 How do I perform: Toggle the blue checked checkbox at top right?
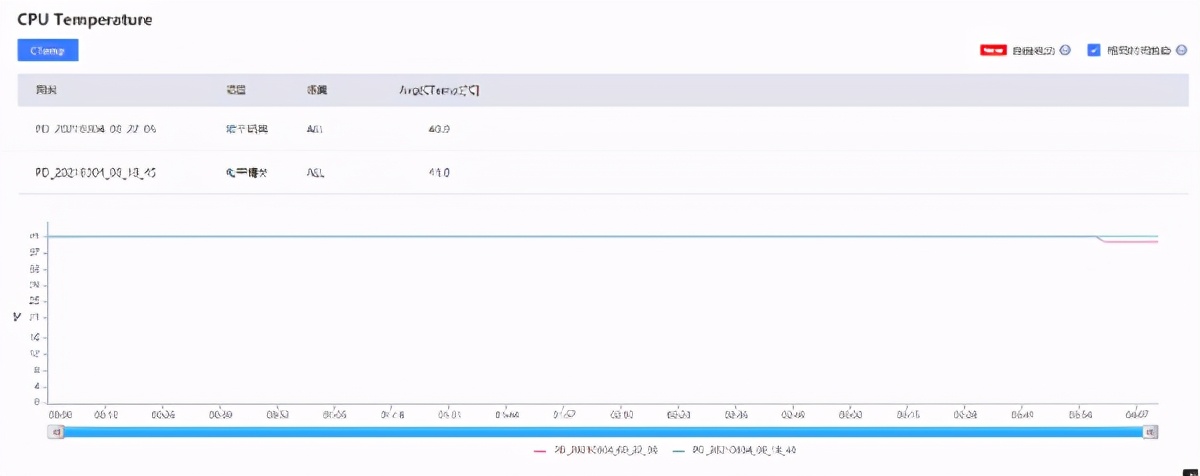tap(1094, 50)
